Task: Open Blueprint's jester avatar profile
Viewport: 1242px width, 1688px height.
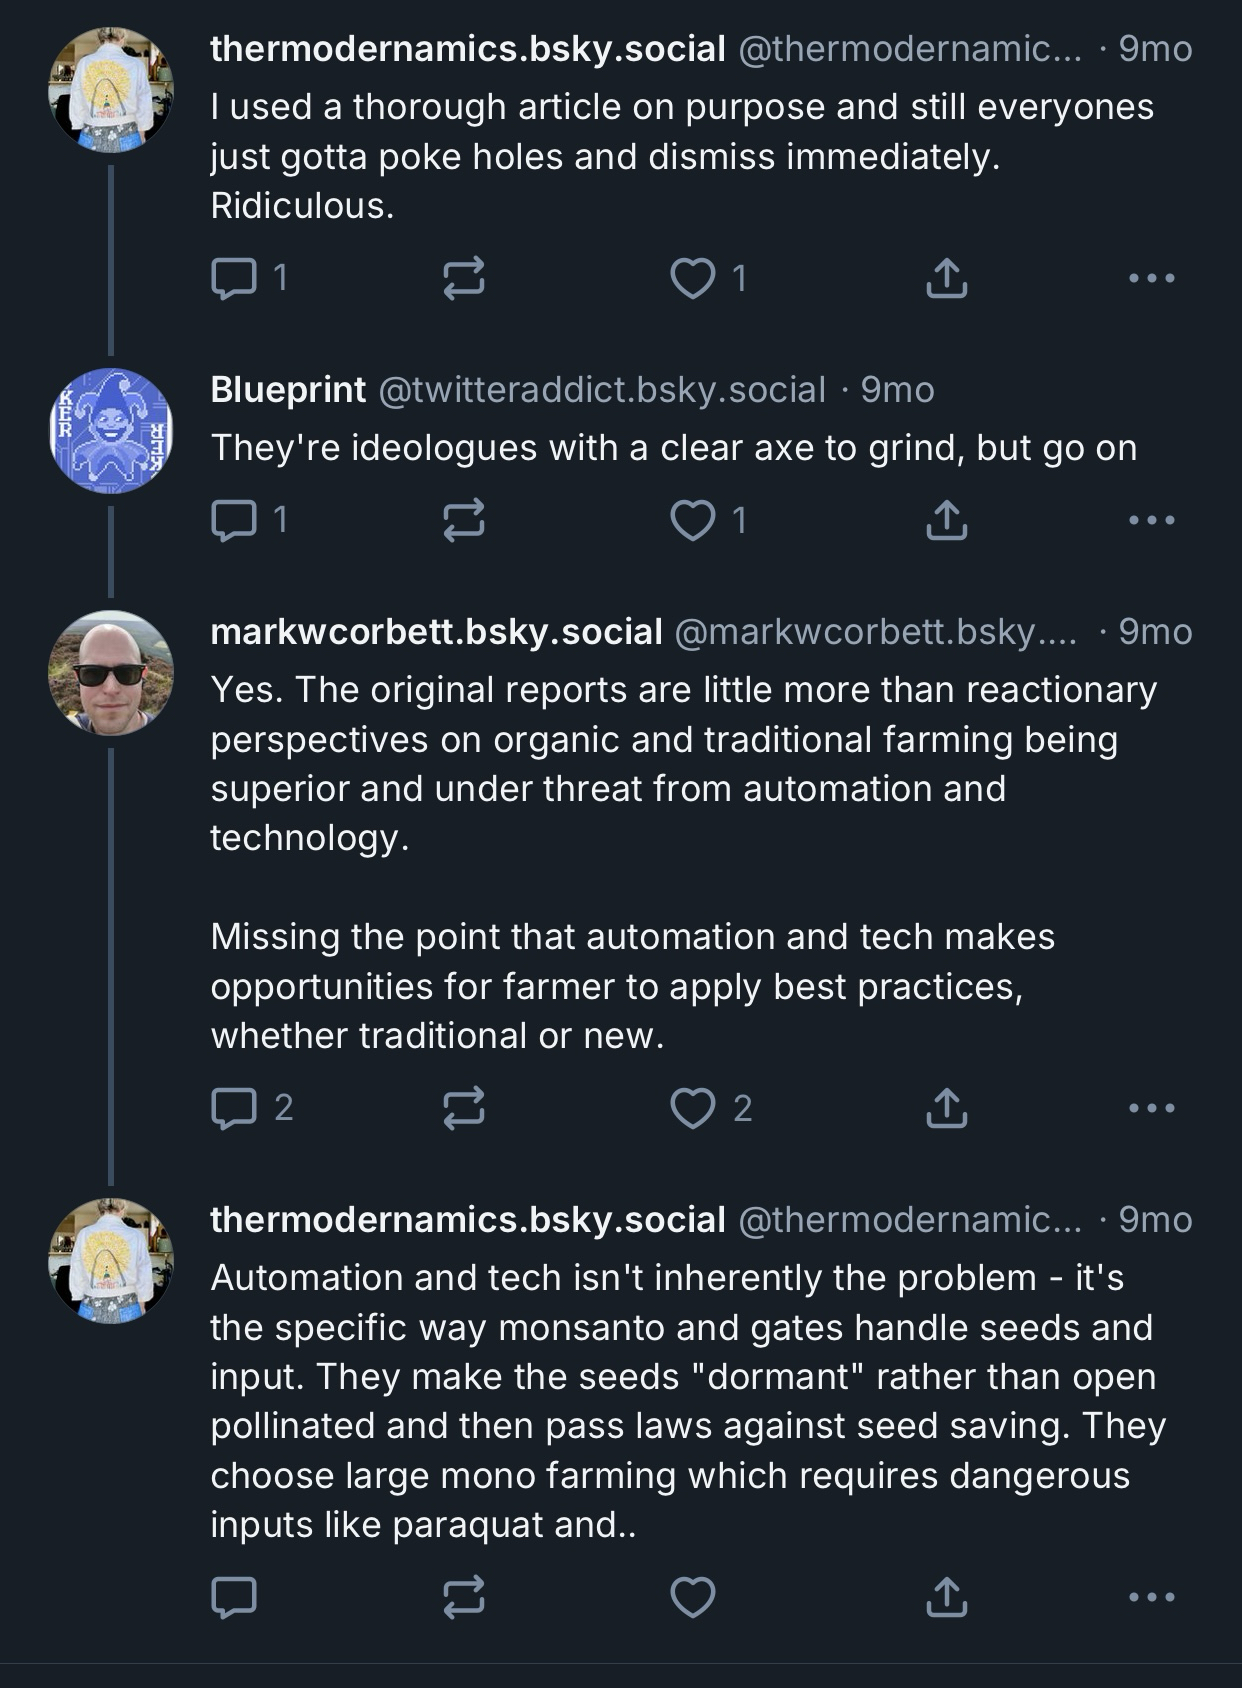Action: (x=111, y=431)
